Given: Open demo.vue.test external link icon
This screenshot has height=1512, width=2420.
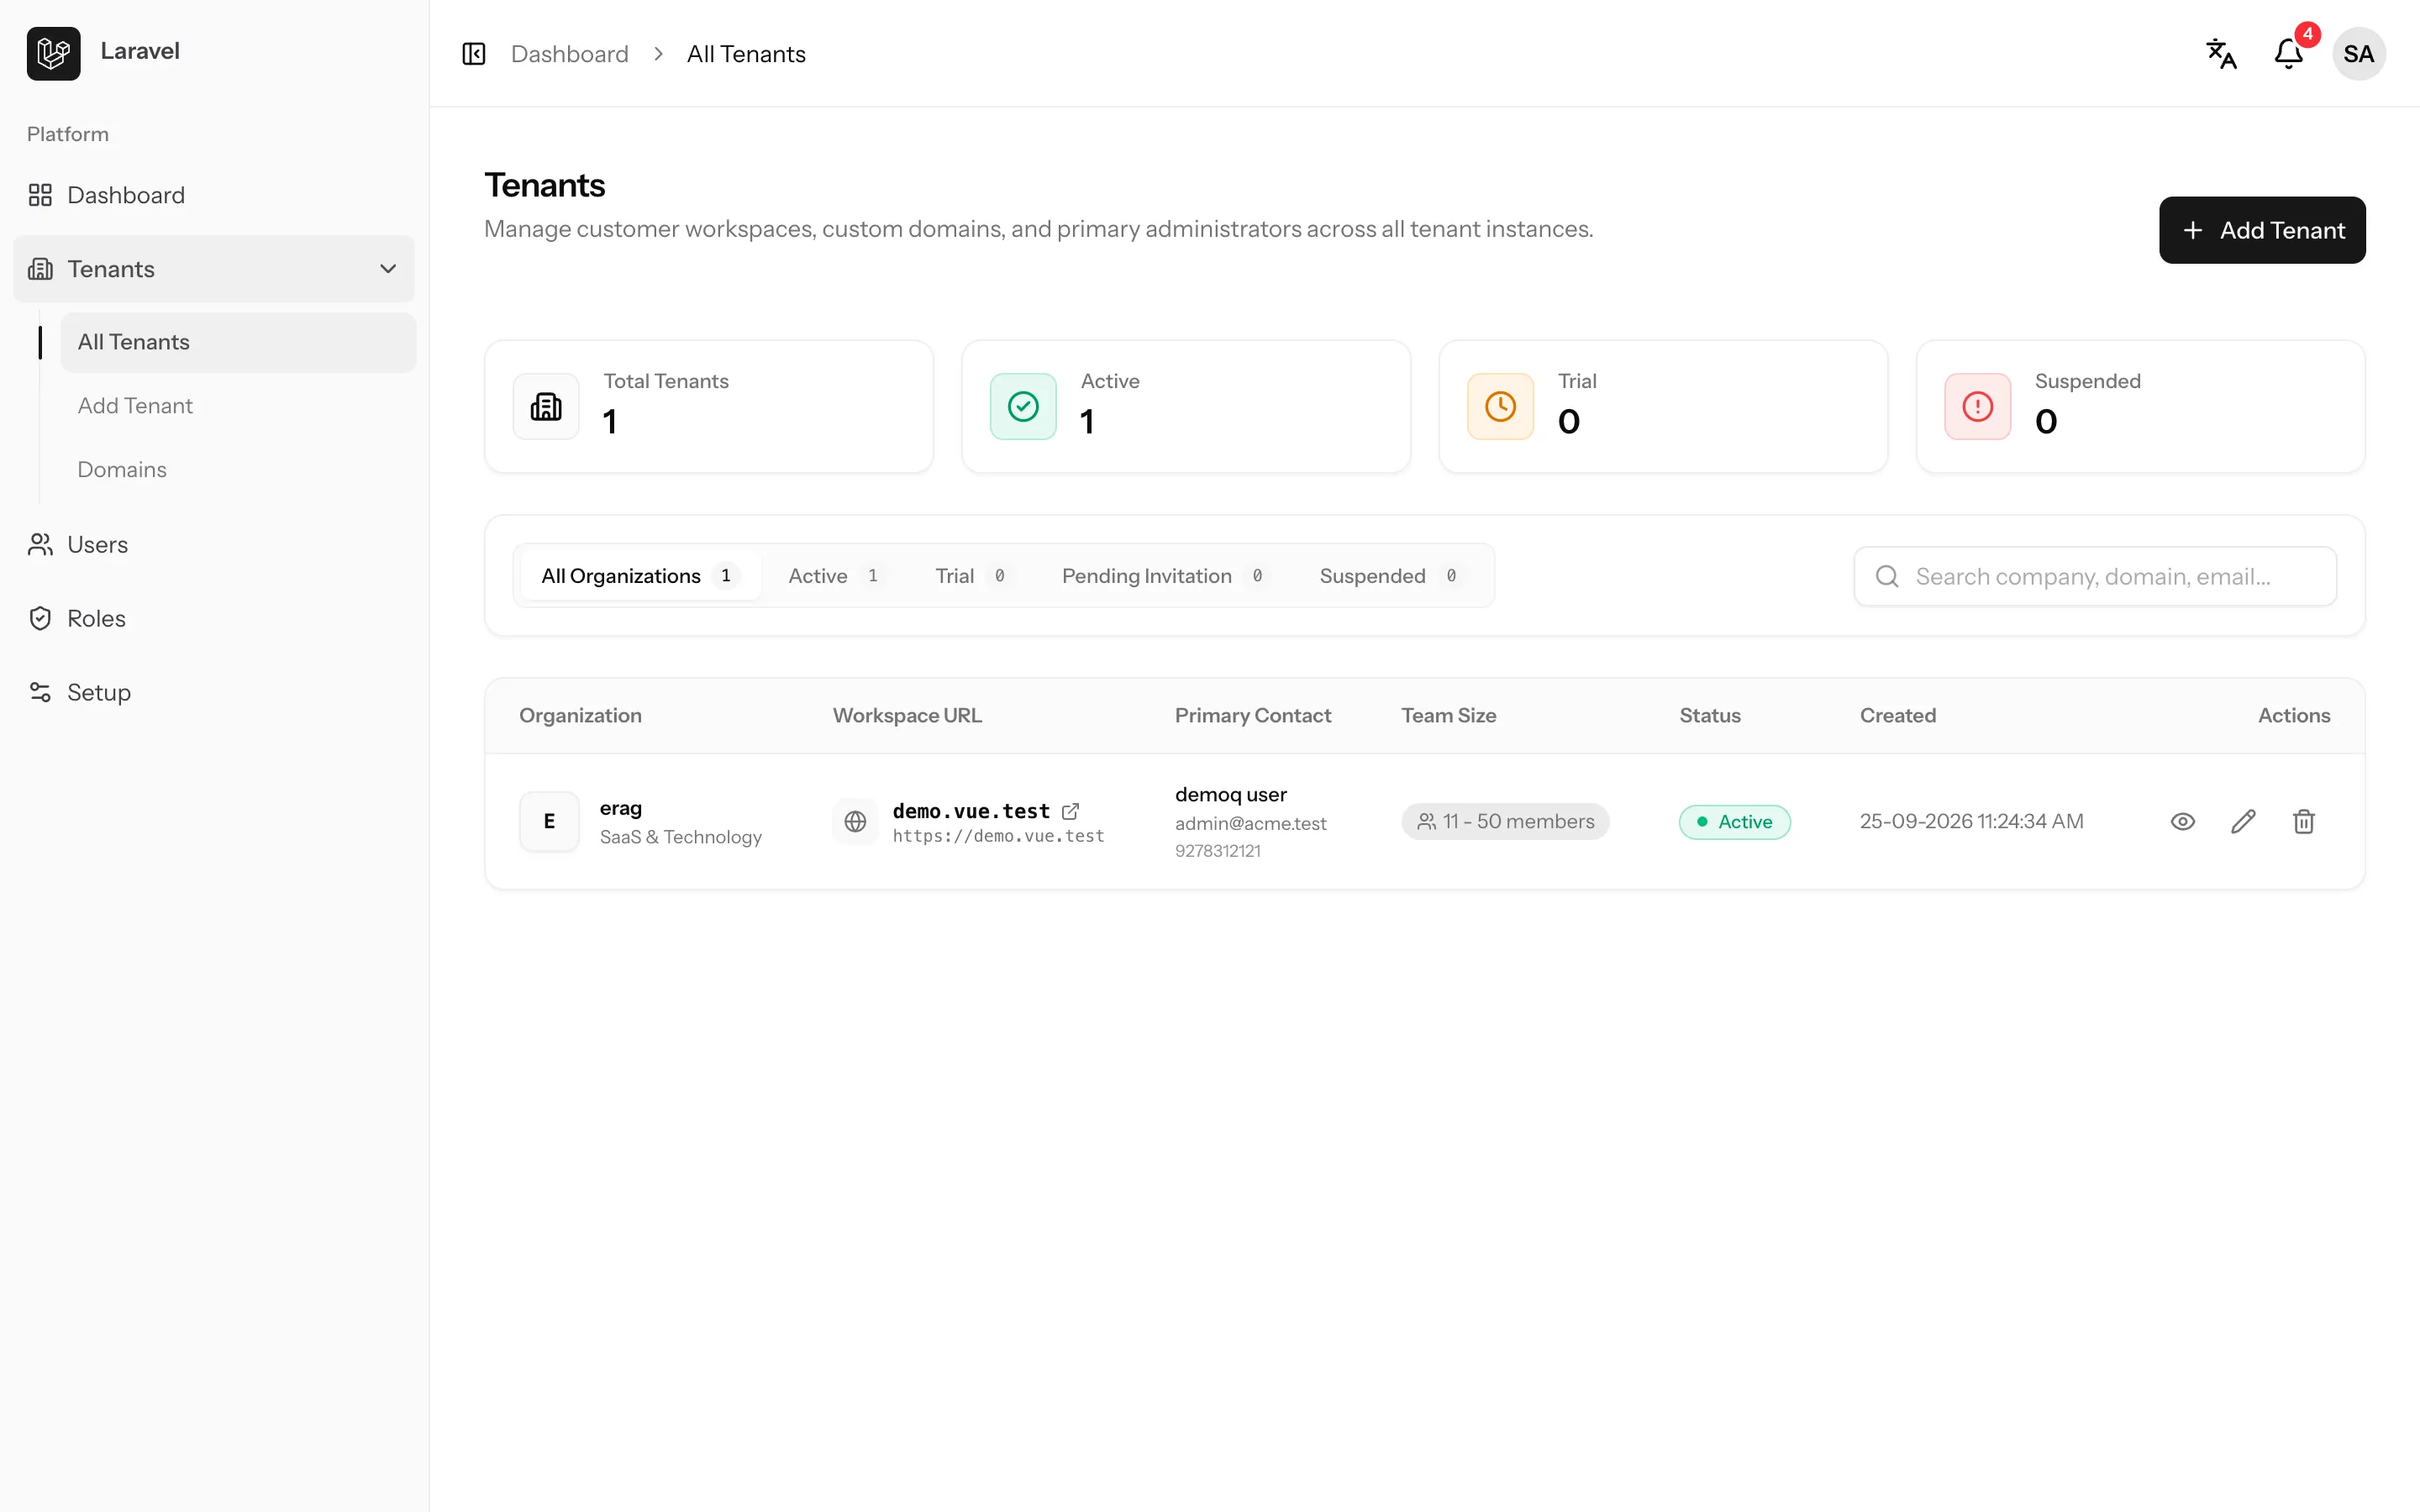Looking at the screenshot, I should pyautogui.click(x=1071, y=811).
